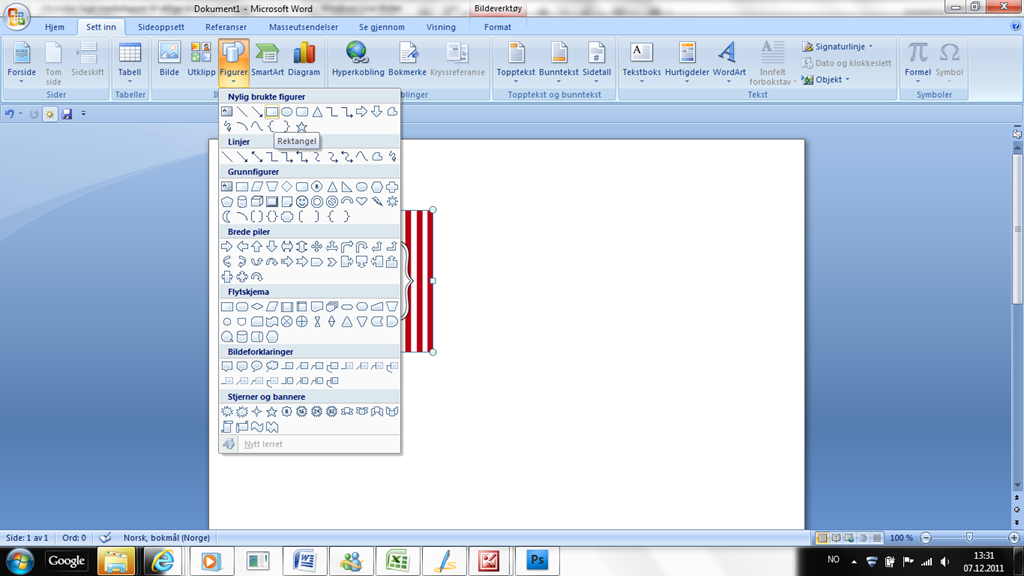Insert a Hyperkobling
Image resolution: width=1024 pixels, height=576 pixels.
coord(358,60)
